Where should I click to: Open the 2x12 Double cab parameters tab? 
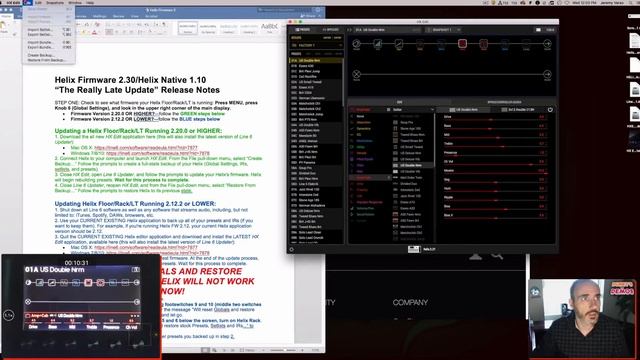click(x=518, y=110)
